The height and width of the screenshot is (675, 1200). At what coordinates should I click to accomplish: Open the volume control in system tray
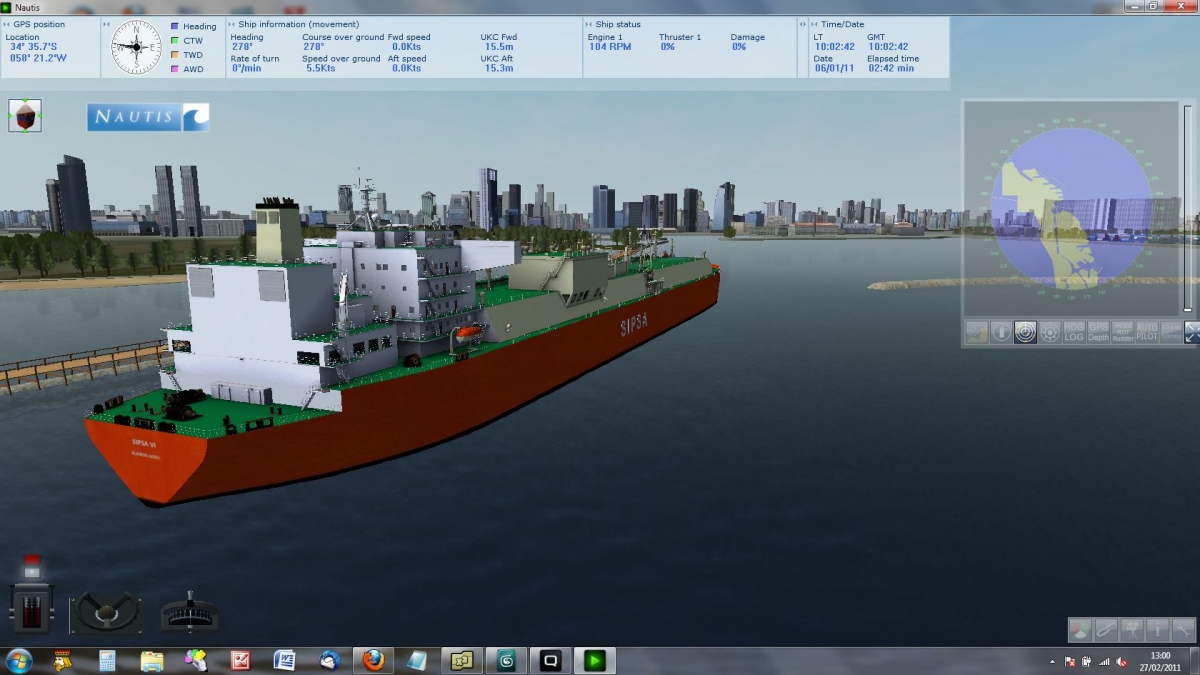(1120, 662)
